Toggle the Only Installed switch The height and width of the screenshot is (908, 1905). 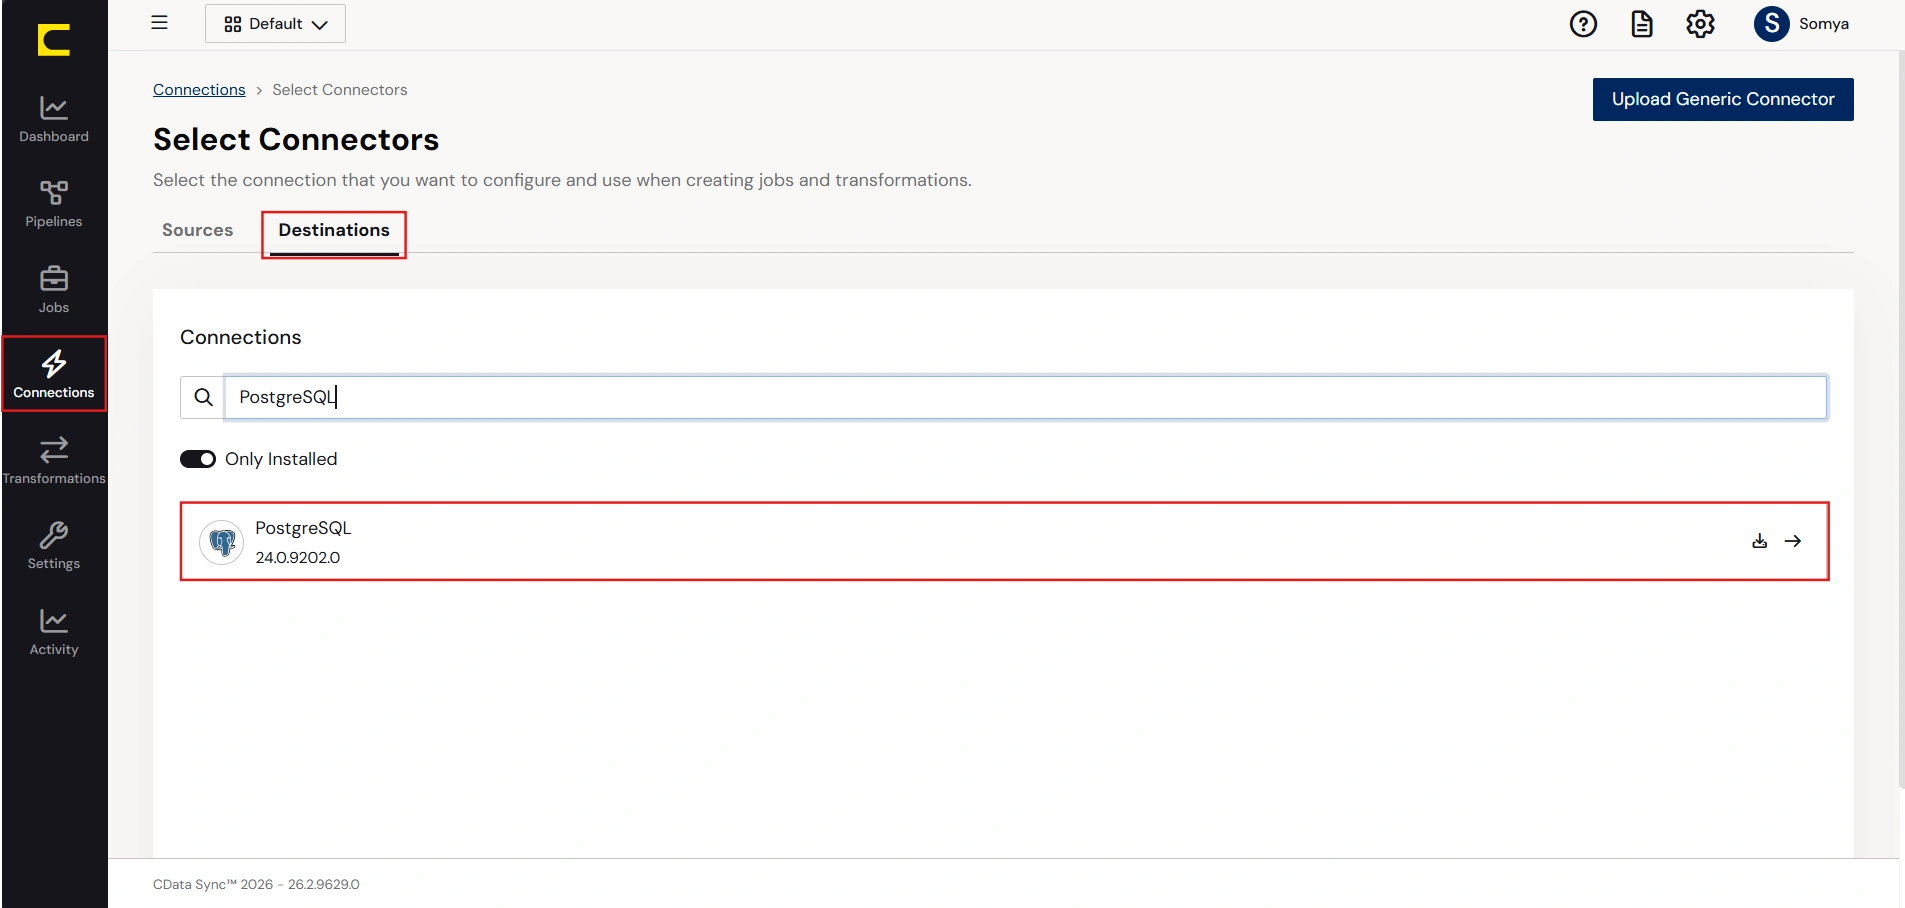(x=198, y=459)
